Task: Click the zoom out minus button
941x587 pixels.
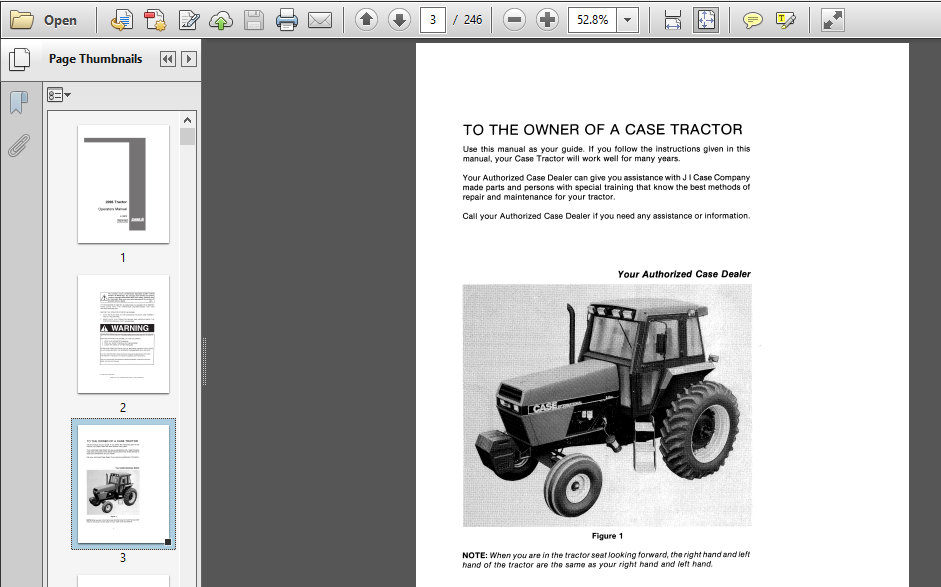Action: pyautogui.click(x=514, y=20)
